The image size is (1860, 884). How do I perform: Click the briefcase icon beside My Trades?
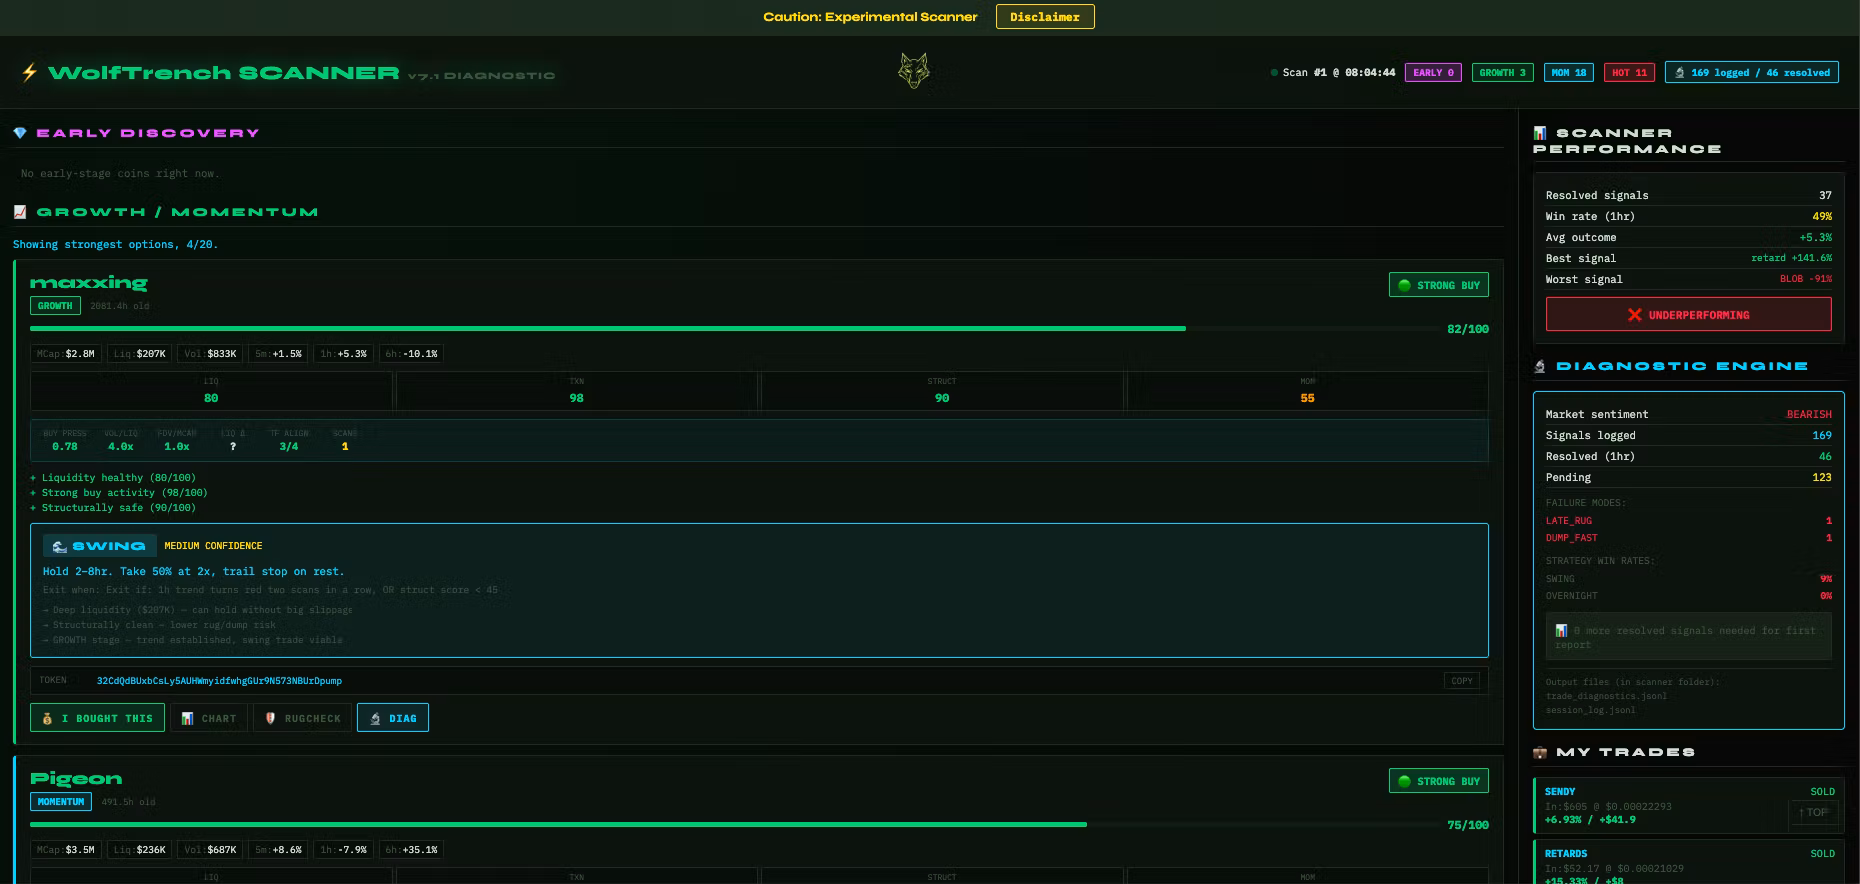point(1540,753)
